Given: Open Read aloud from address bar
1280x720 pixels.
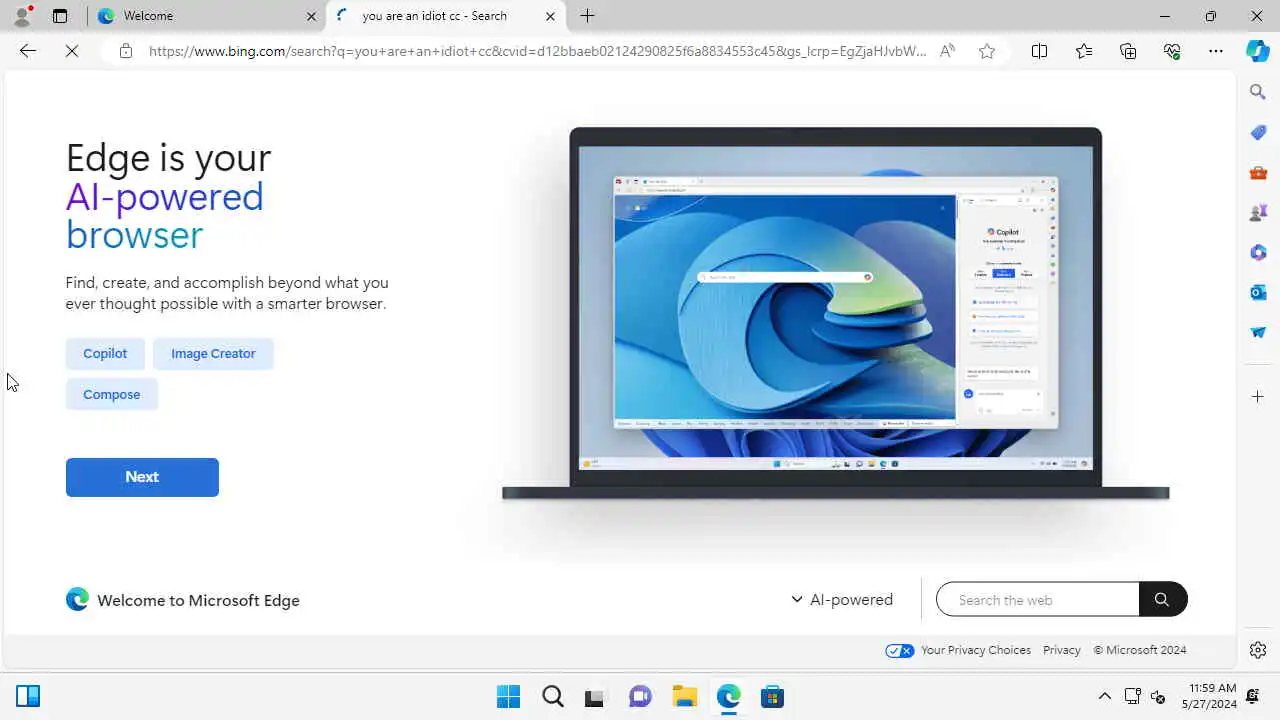Looking at the screenshot, I should pos(947,51).
